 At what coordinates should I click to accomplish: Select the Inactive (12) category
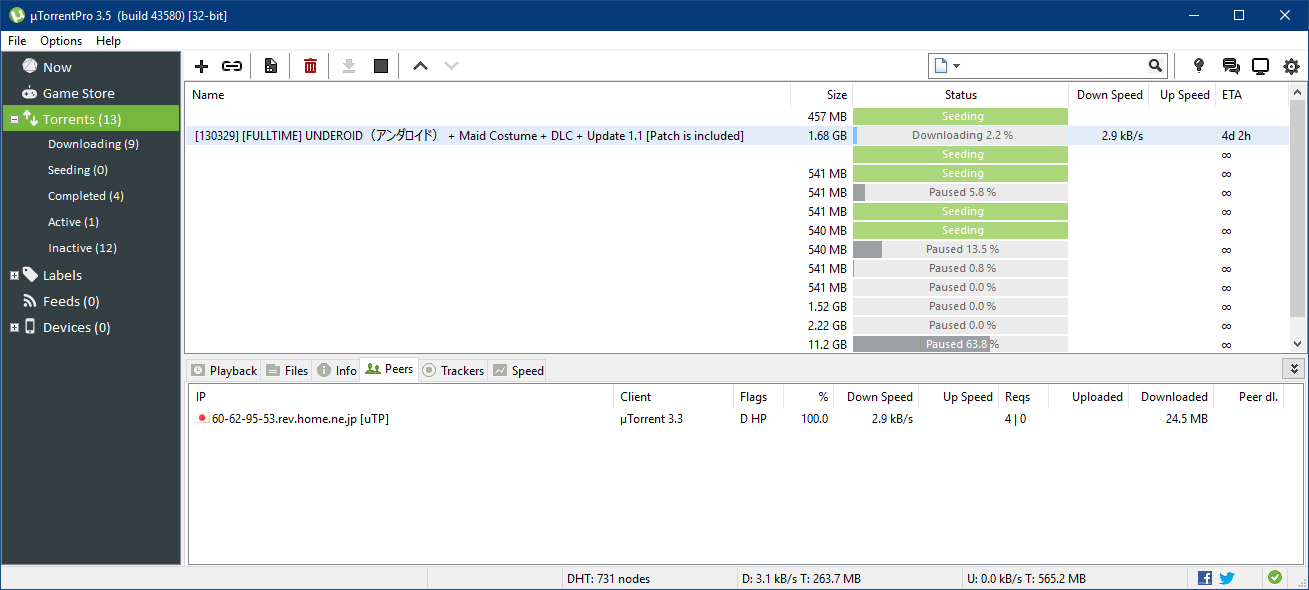[x=82, y=248]
